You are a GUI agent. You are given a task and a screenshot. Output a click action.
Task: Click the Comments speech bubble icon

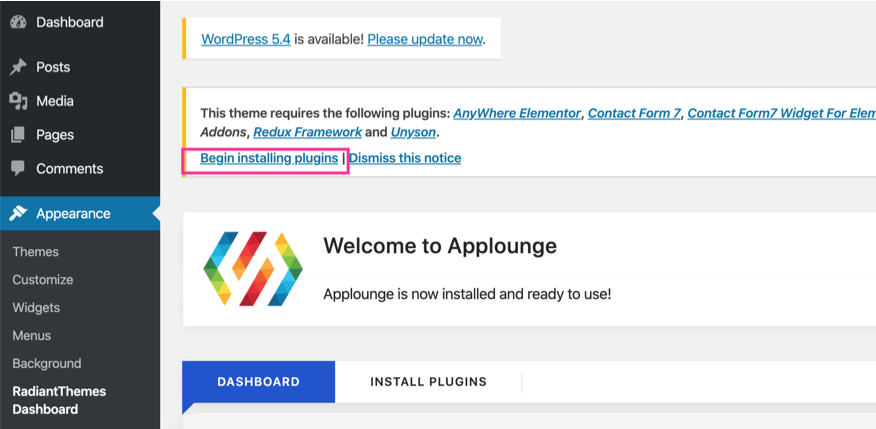tap(18, 169)
